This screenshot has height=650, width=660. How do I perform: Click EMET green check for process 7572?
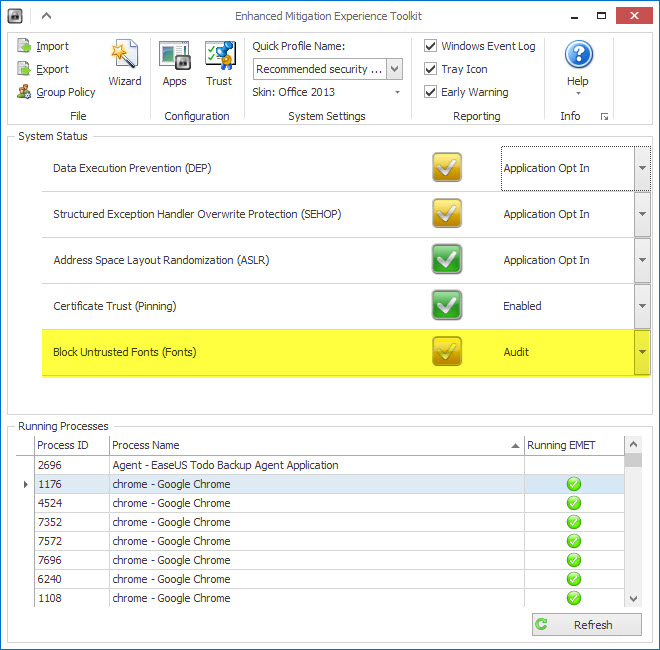(574, 541)
